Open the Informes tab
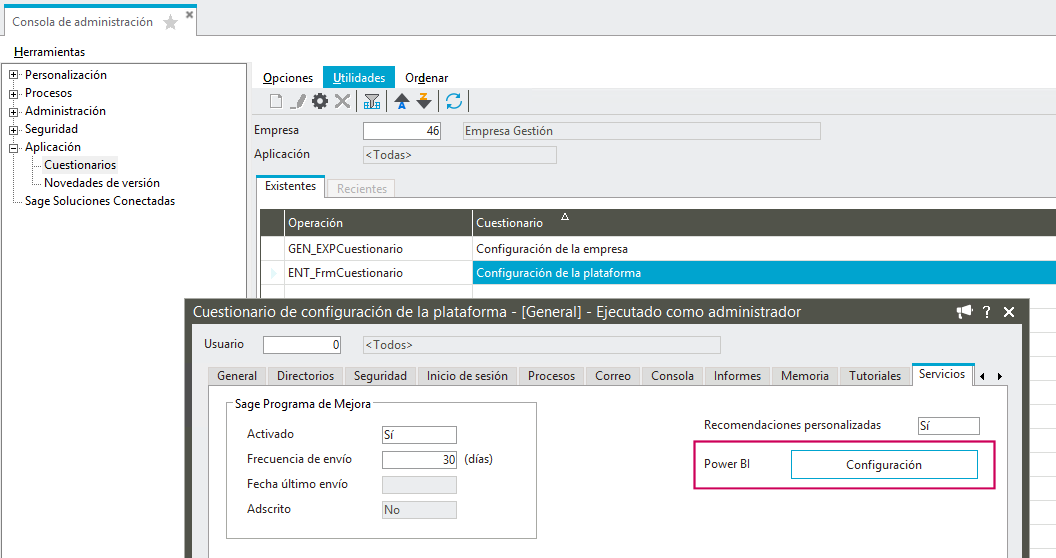 coord(737,376)
